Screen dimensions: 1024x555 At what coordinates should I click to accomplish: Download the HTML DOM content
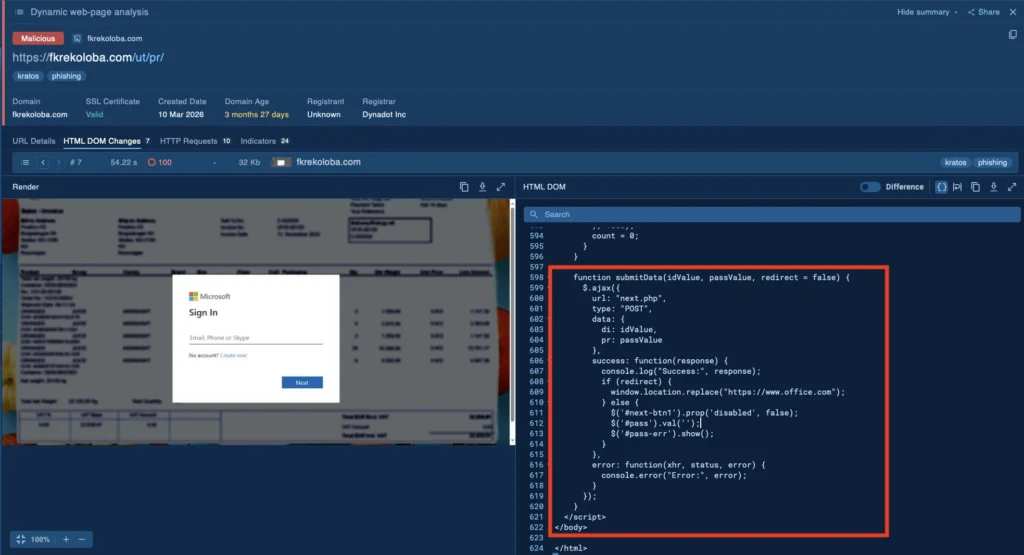pos(993,187)
